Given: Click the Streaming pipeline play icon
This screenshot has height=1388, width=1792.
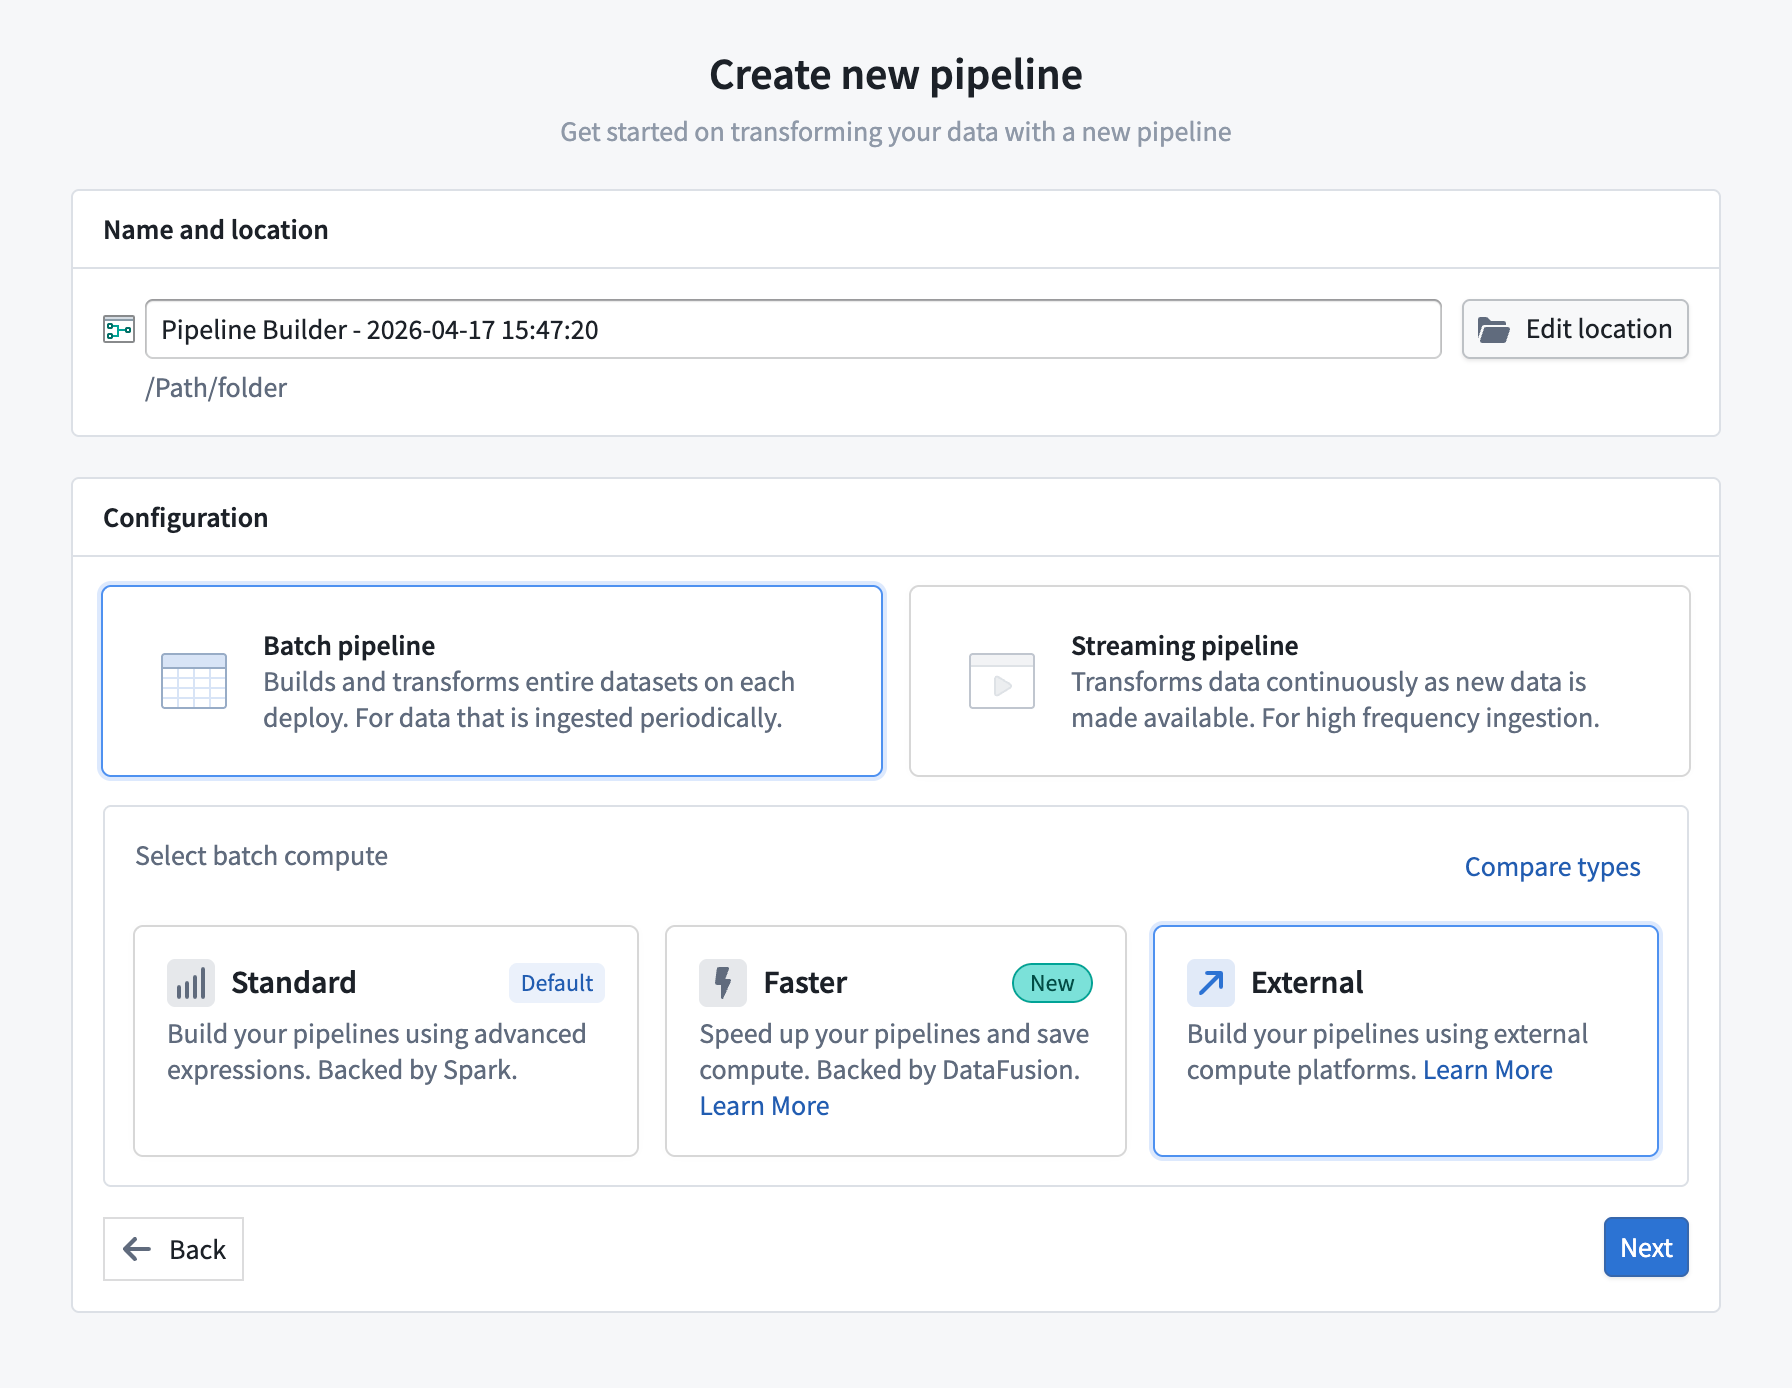Looking at the screenshot, I should (x=1002, y=681).
